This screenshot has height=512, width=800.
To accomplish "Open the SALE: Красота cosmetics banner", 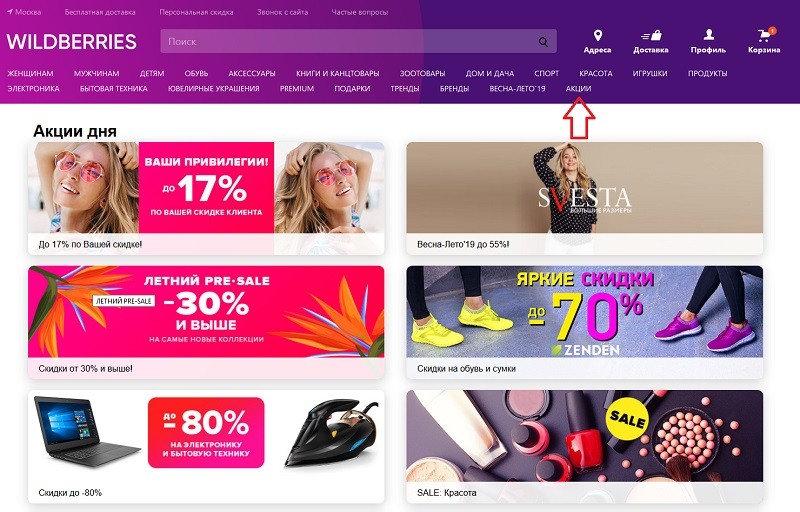I will [x=585, y=446].
